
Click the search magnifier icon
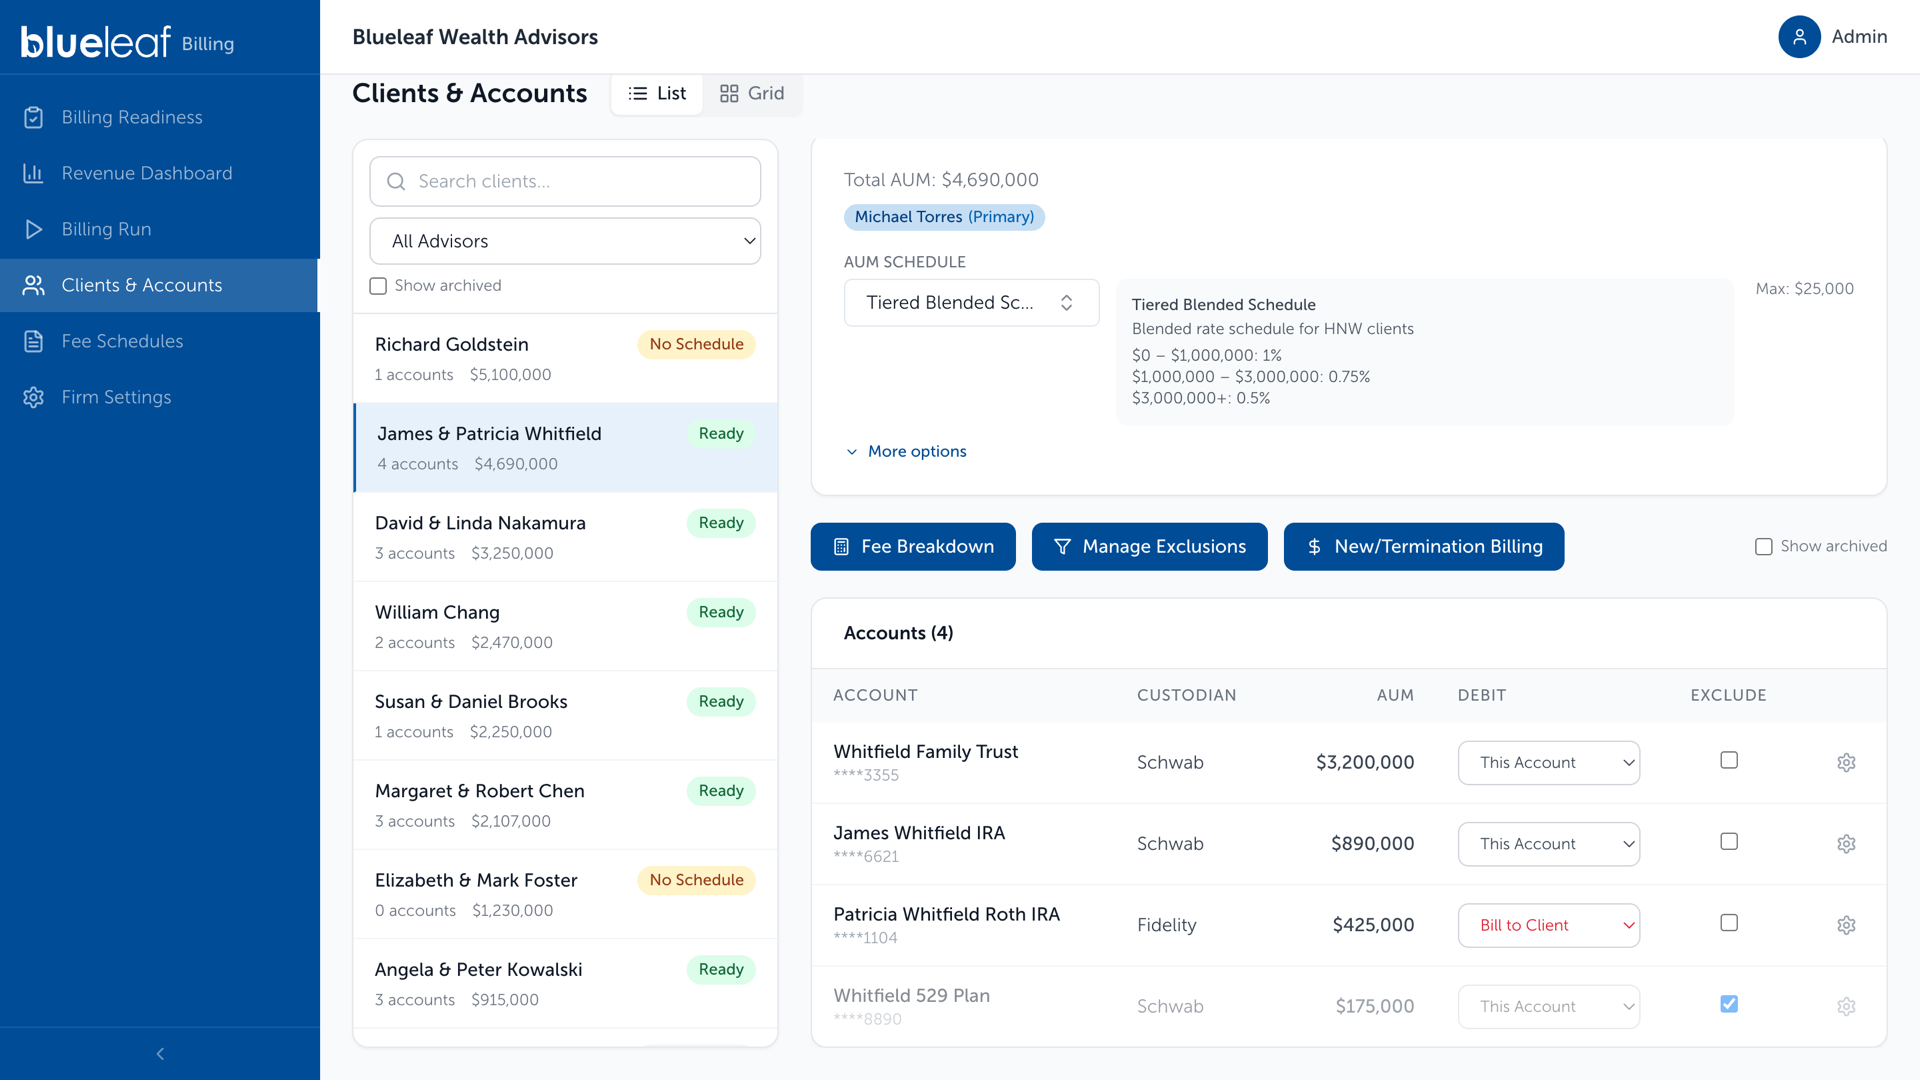(x=396, y=181)
